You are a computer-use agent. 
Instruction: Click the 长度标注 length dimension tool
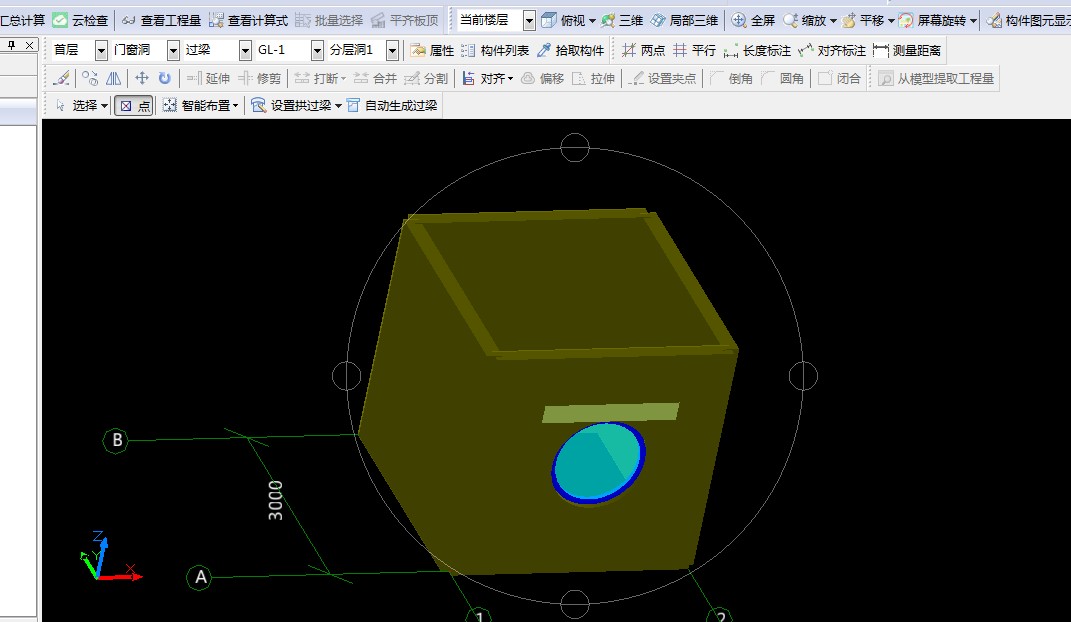[x=757, y=51]
